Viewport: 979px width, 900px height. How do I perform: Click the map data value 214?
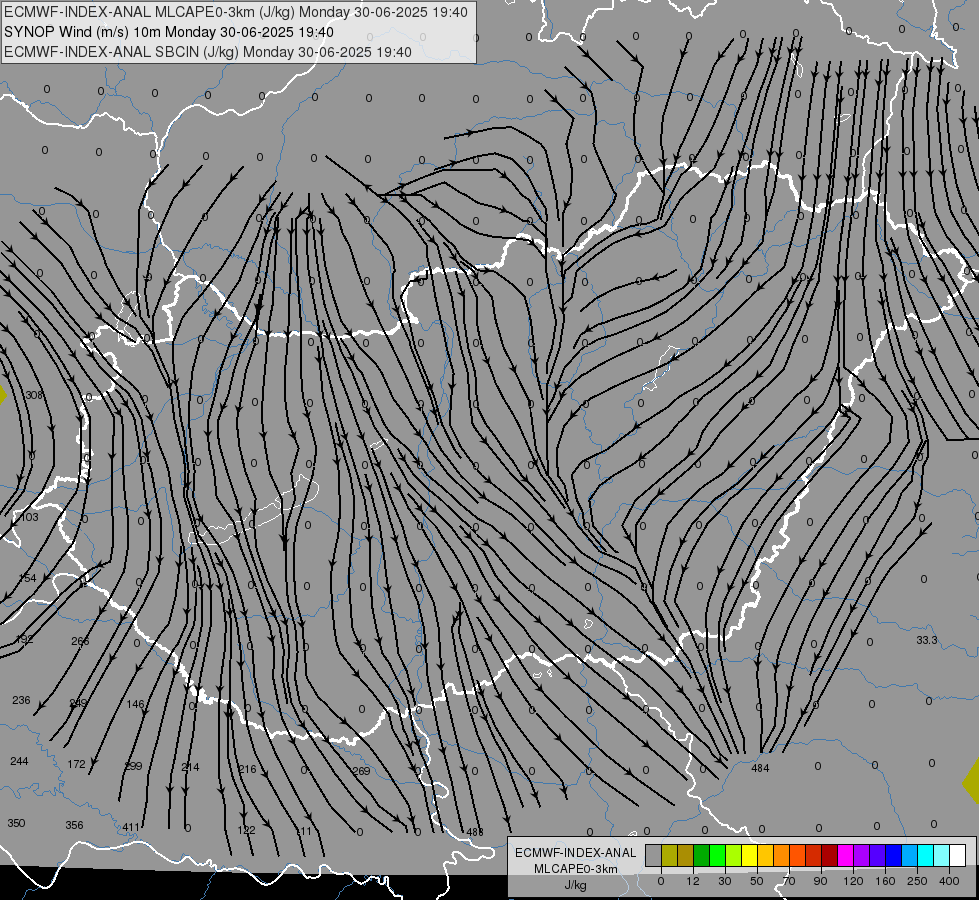click(190, 767)
